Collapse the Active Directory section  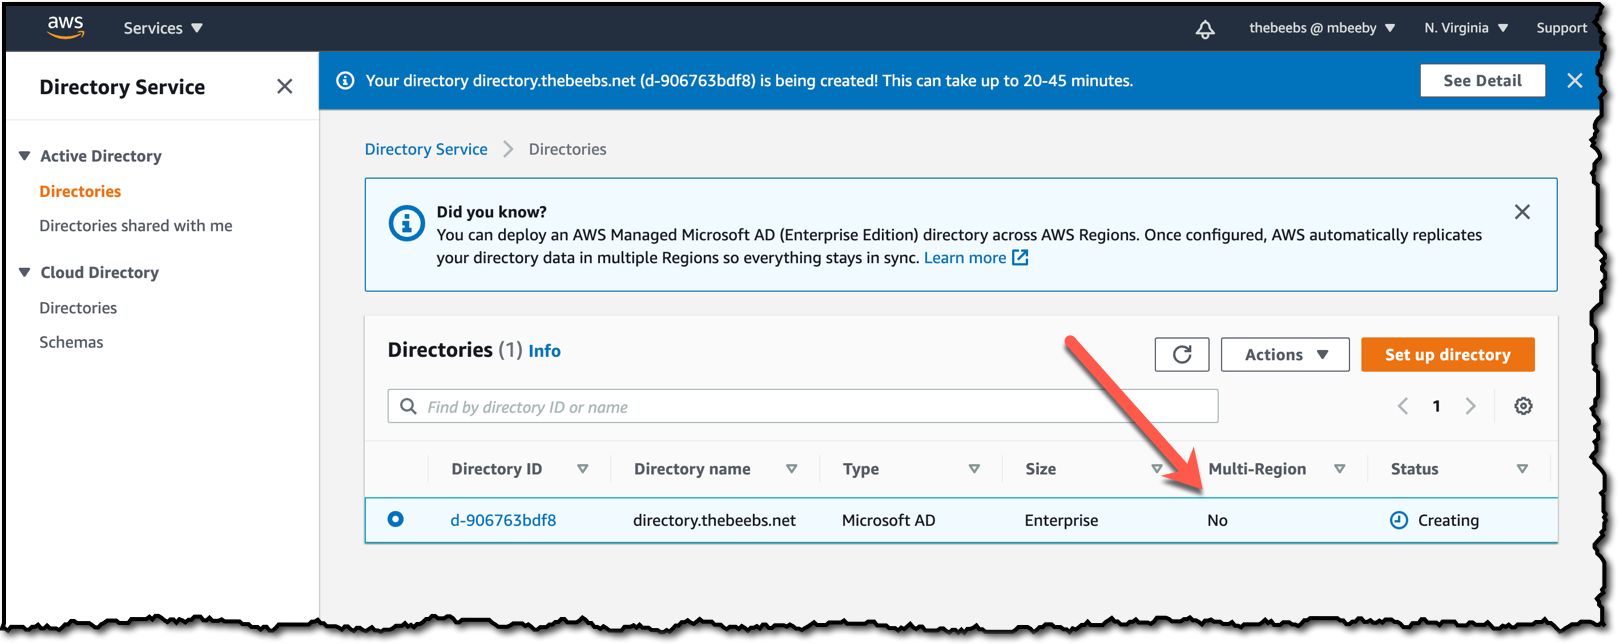click(25, 156)
